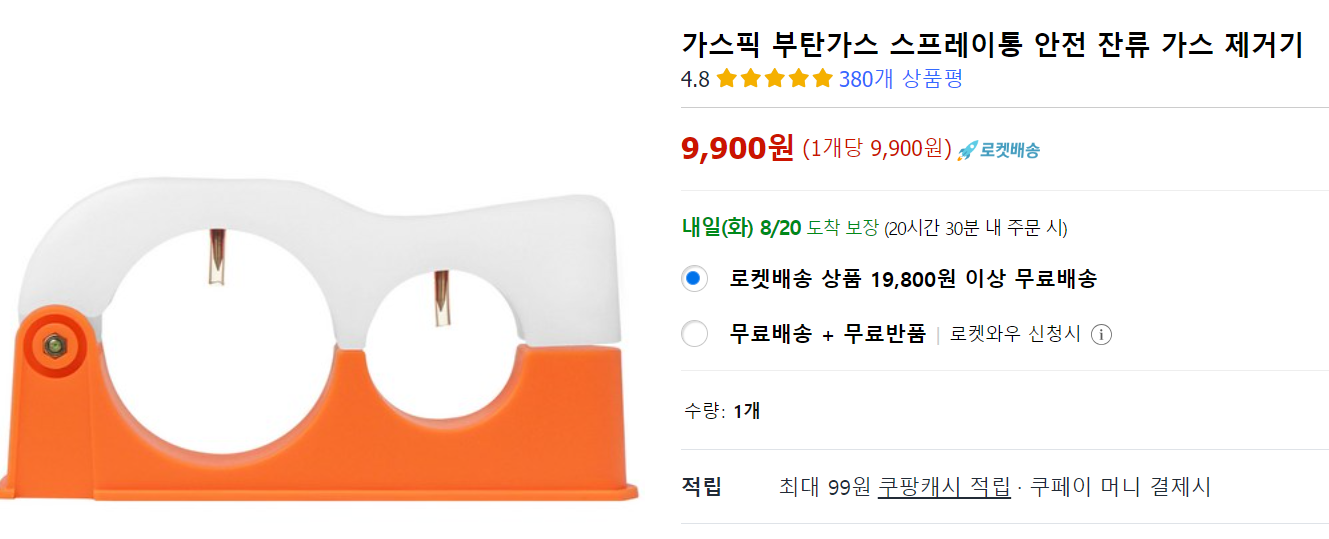Click the (1개당 9,900원) unit price text
The image size is (1329, 539).
click(x=877, y=149)
